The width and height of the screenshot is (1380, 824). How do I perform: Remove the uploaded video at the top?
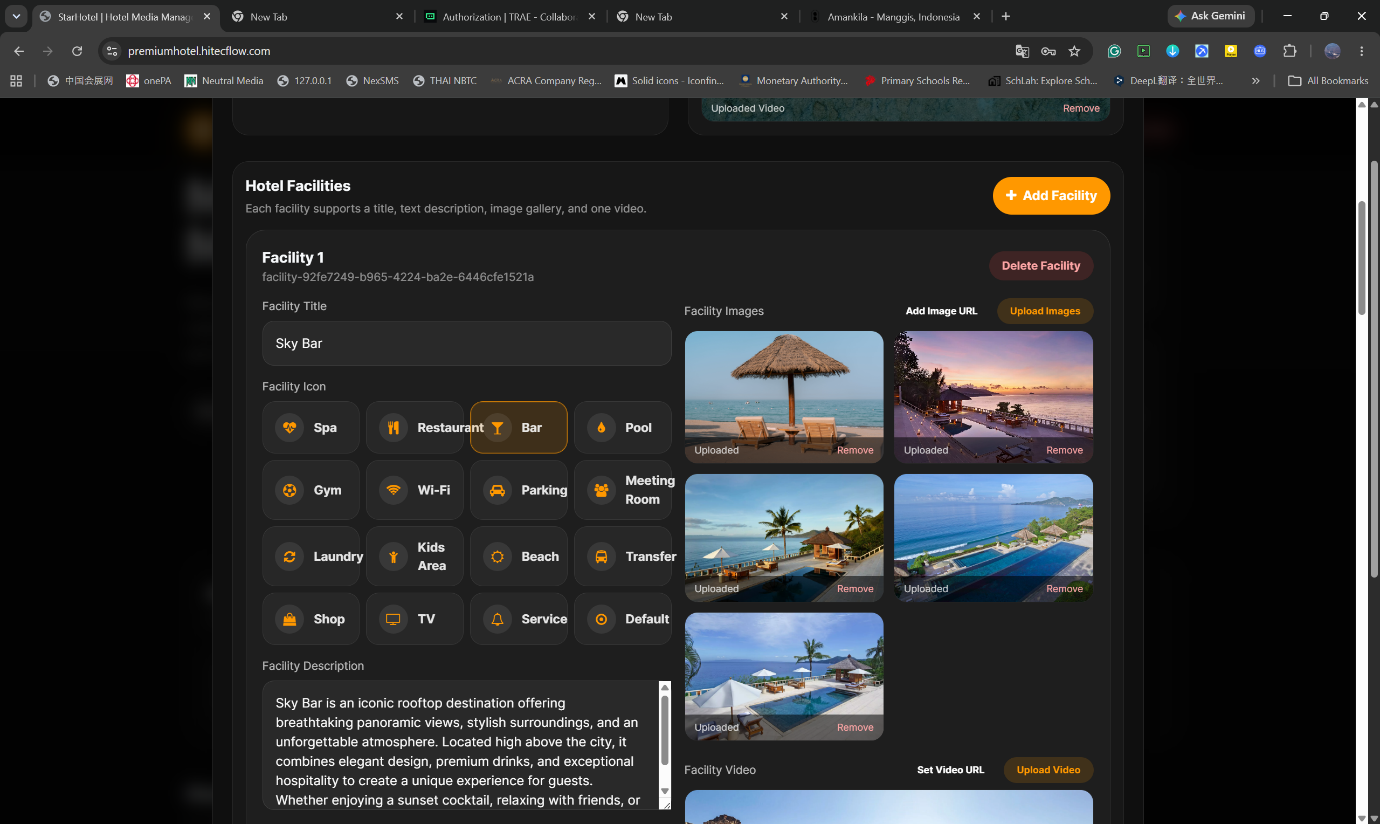(x=1081, y=108)
